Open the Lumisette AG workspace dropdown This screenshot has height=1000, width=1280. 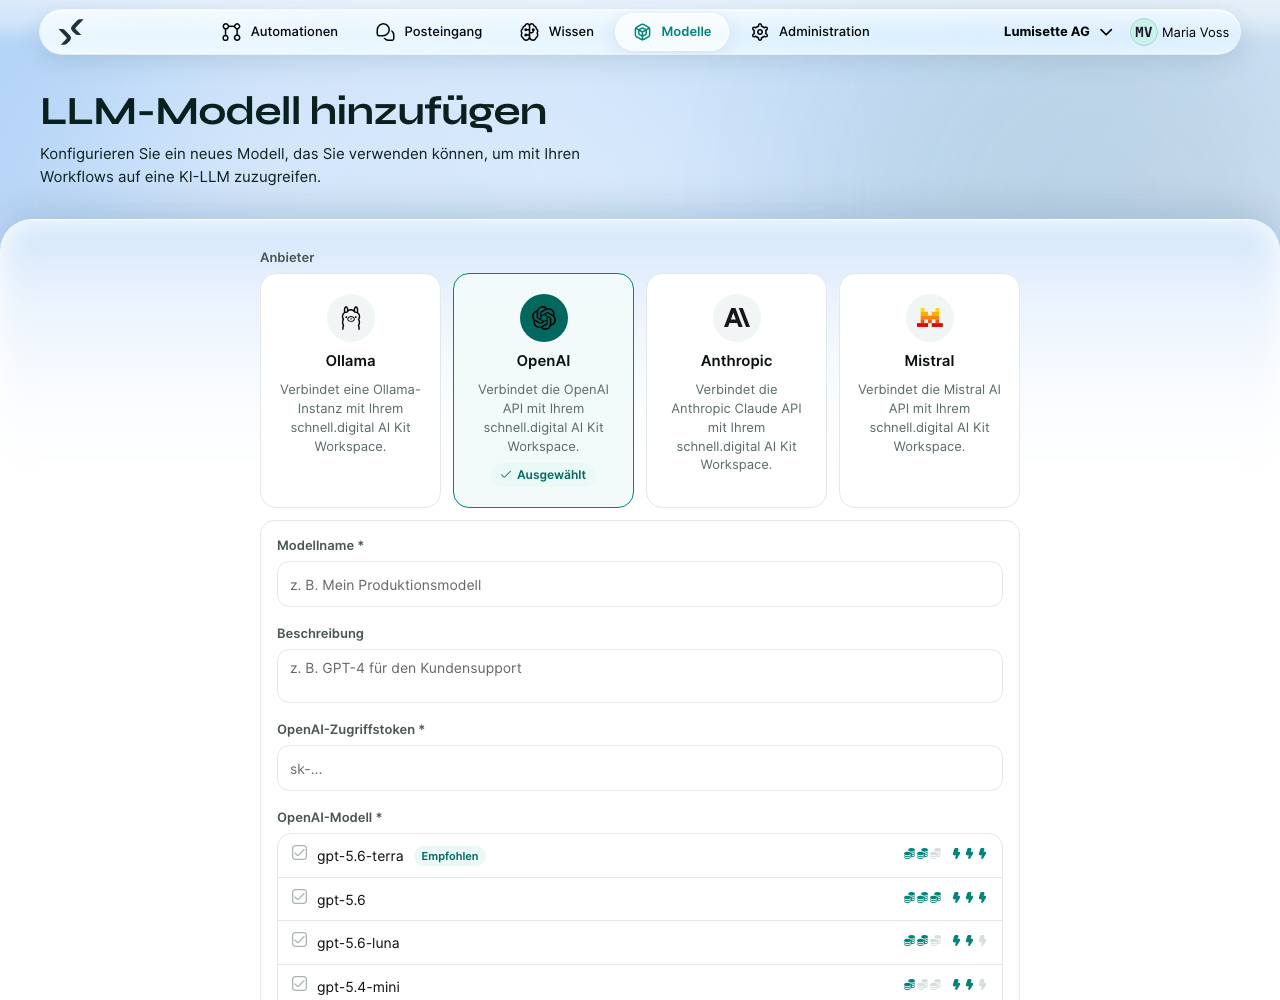1058,32
